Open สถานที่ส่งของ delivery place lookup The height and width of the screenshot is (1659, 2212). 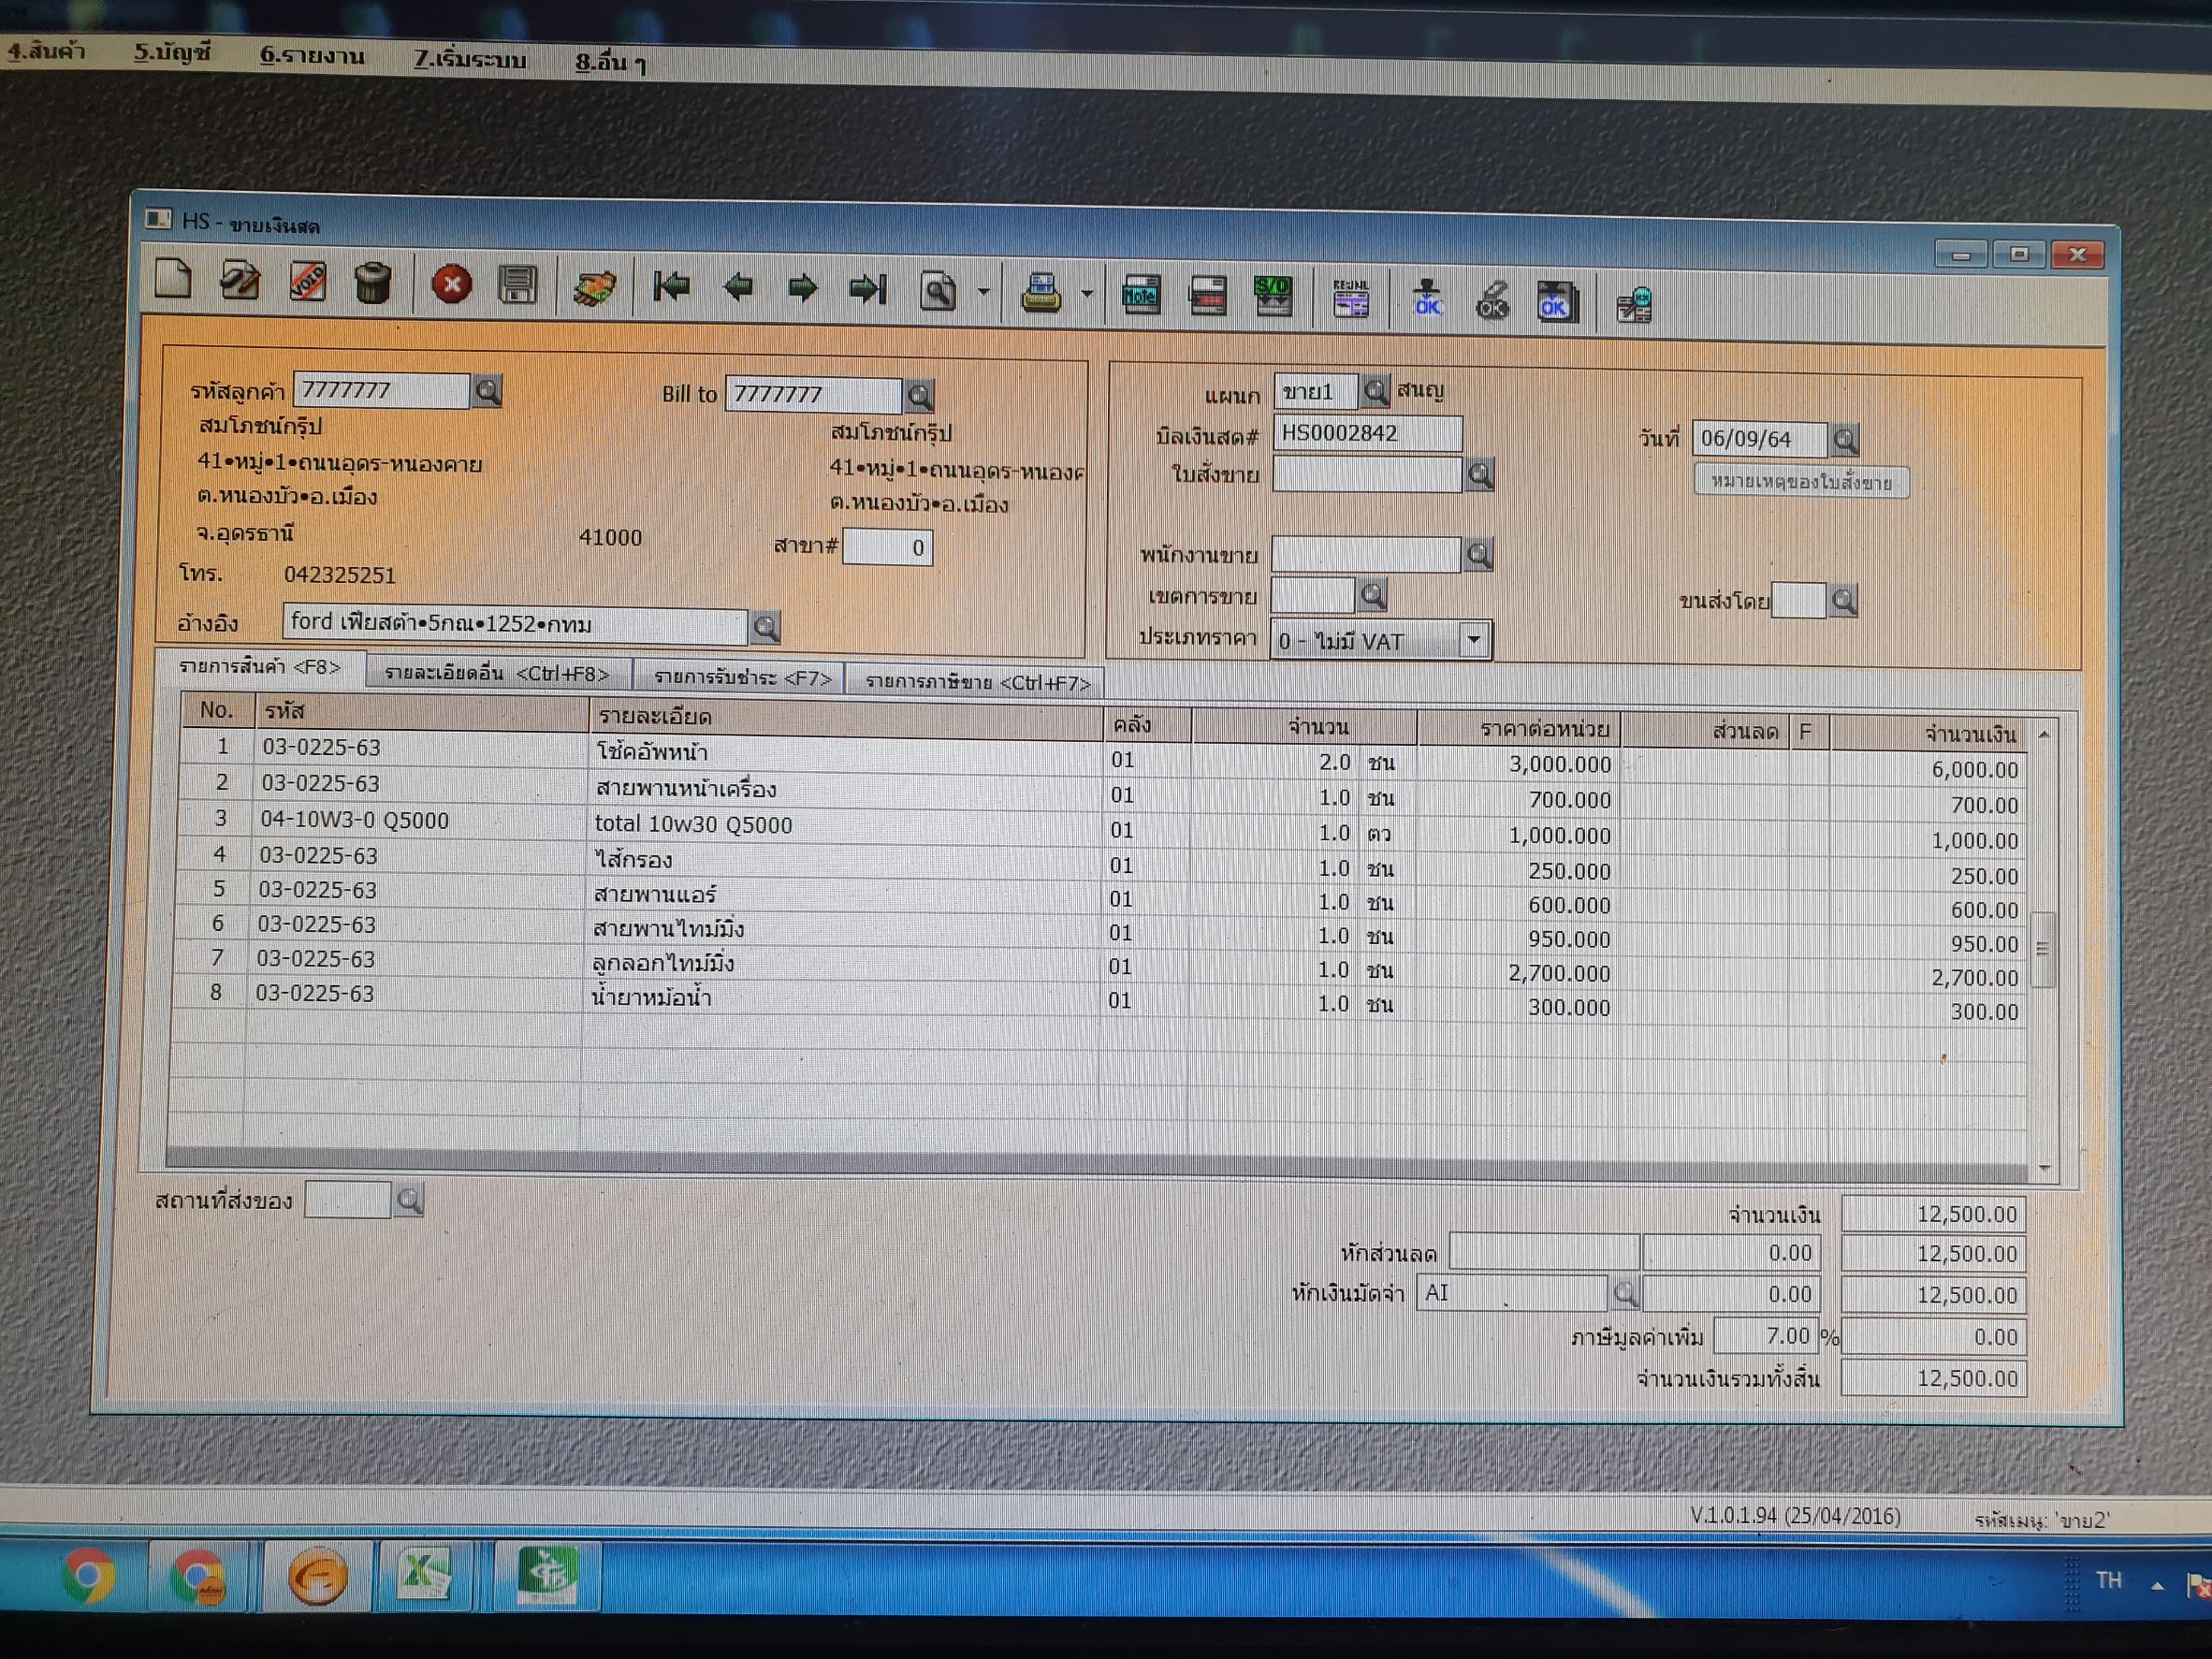click(x=409, y=1200)
